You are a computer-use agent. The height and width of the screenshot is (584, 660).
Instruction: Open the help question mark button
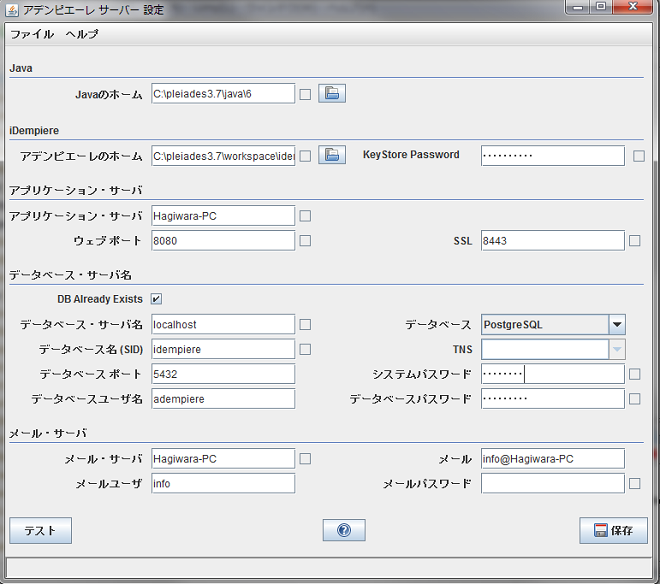point(344,530)
